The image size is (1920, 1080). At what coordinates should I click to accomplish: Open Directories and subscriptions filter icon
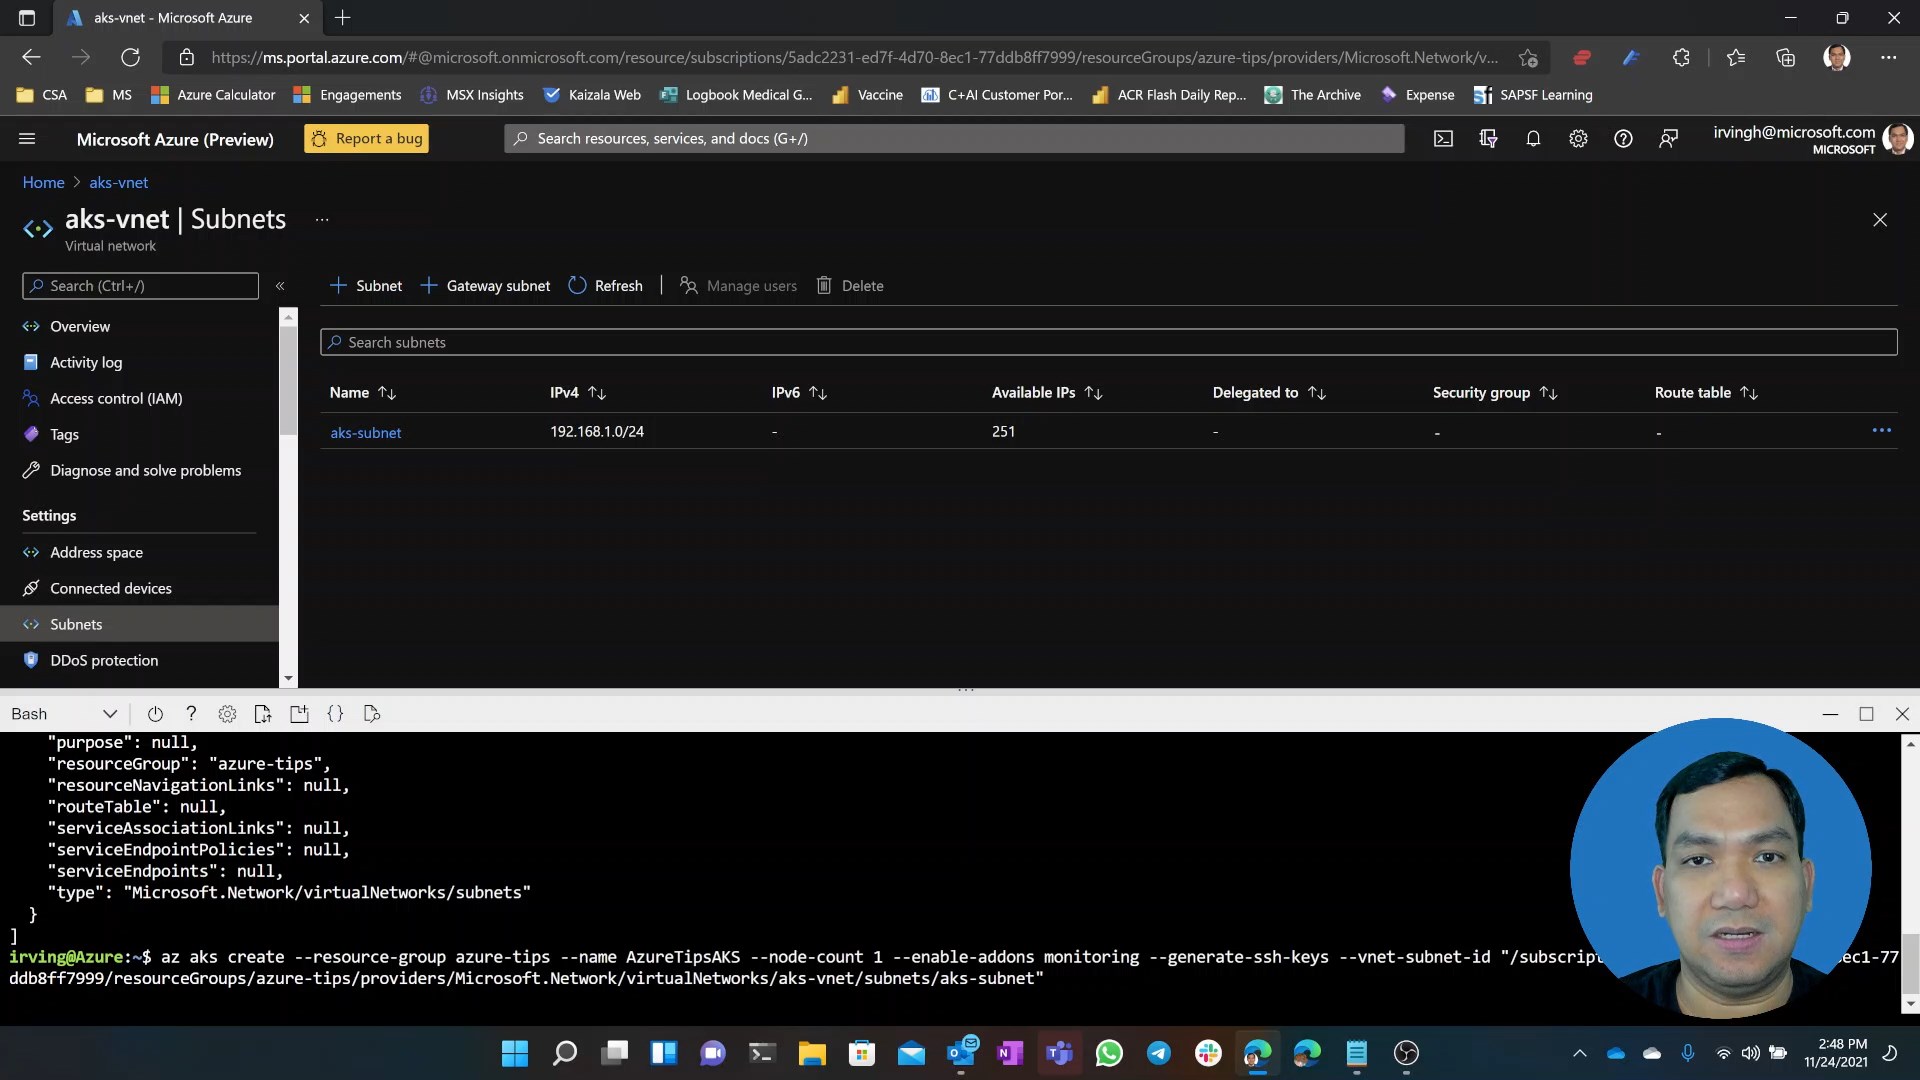1488,139
